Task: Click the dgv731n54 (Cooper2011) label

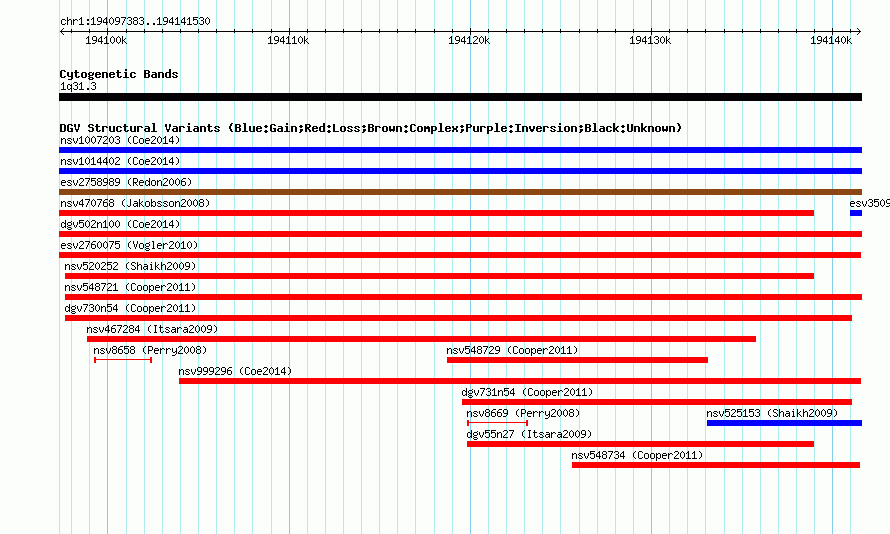Action: pyautogui.click(x=527, y=392)
